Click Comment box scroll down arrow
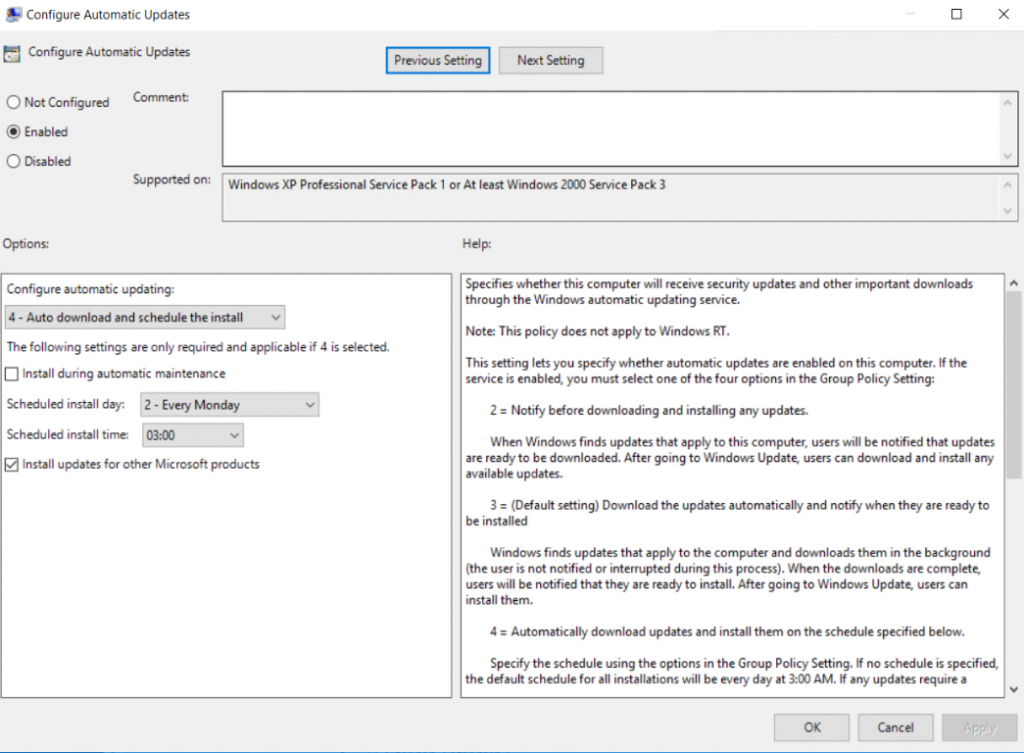The image size is (1024, 753). point(1009,155)
